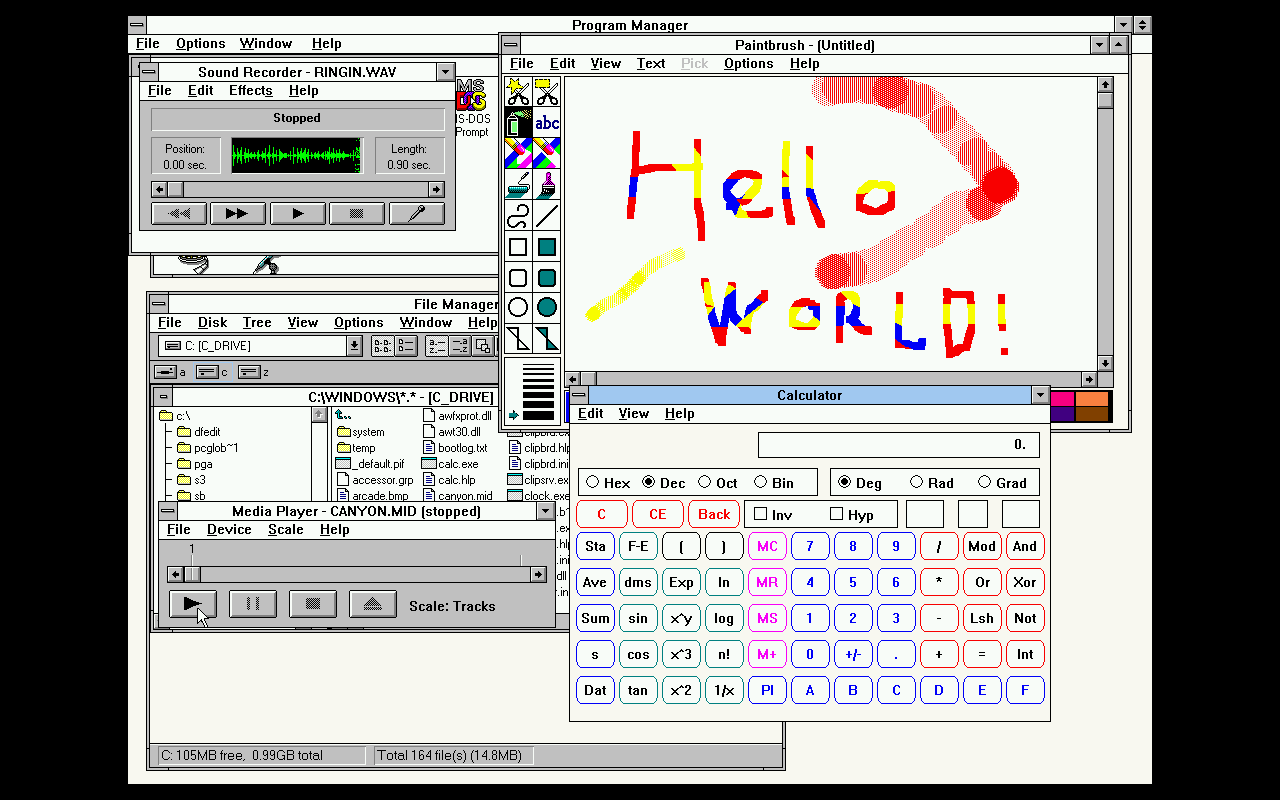Viewport: 1280px width, 800px height.
Task: Click the Media Player play button
Action: 193,604
